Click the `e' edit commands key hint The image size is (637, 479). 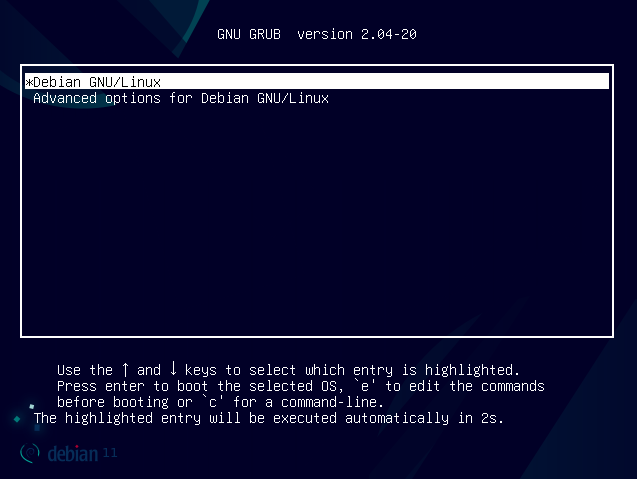(x=393, y=386)
